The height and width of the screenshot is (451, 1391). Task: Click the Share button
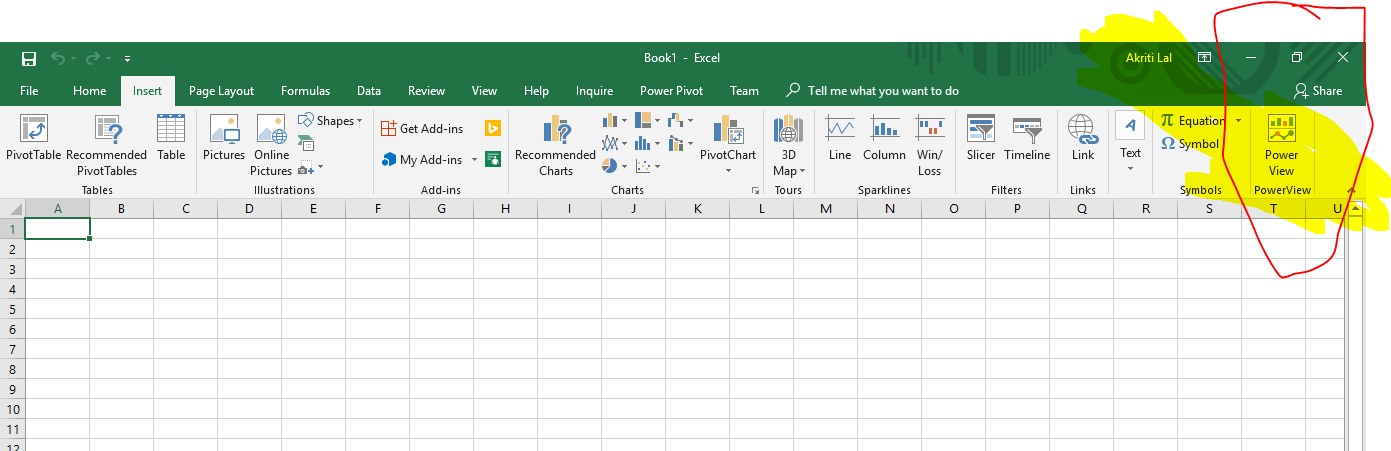point(1318,91)
